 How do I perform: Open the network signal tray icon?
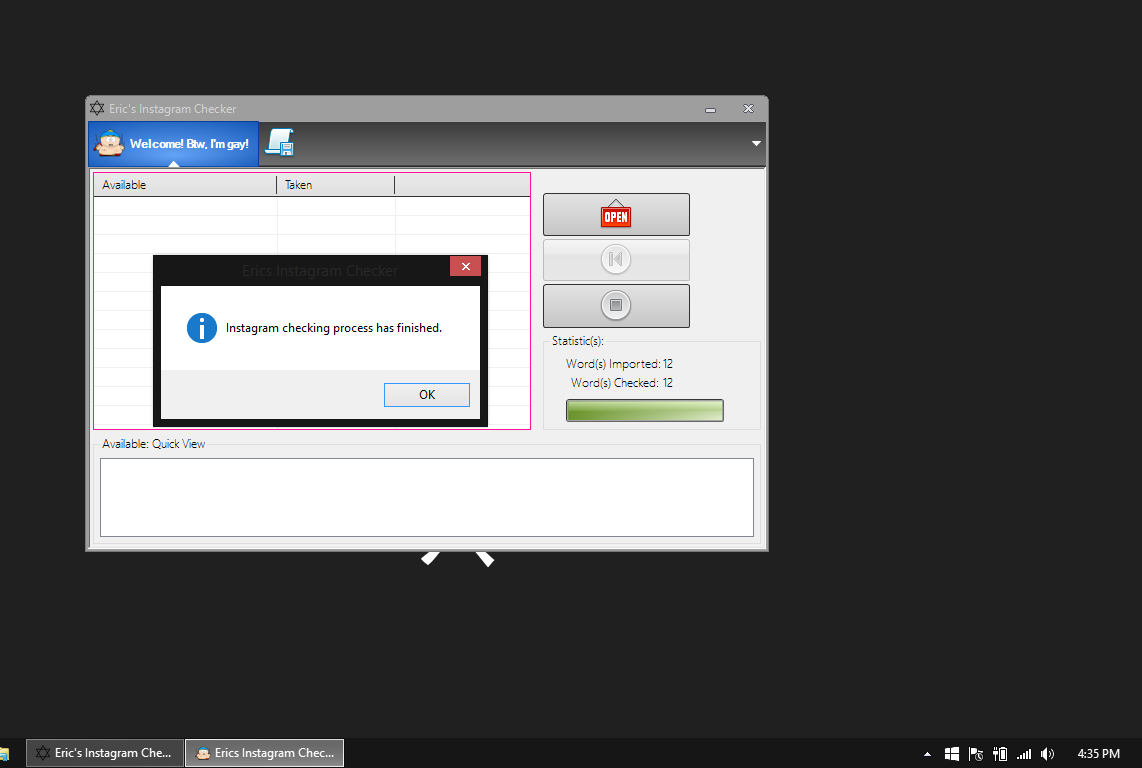pyautogui.click(x=1024, y=754)
